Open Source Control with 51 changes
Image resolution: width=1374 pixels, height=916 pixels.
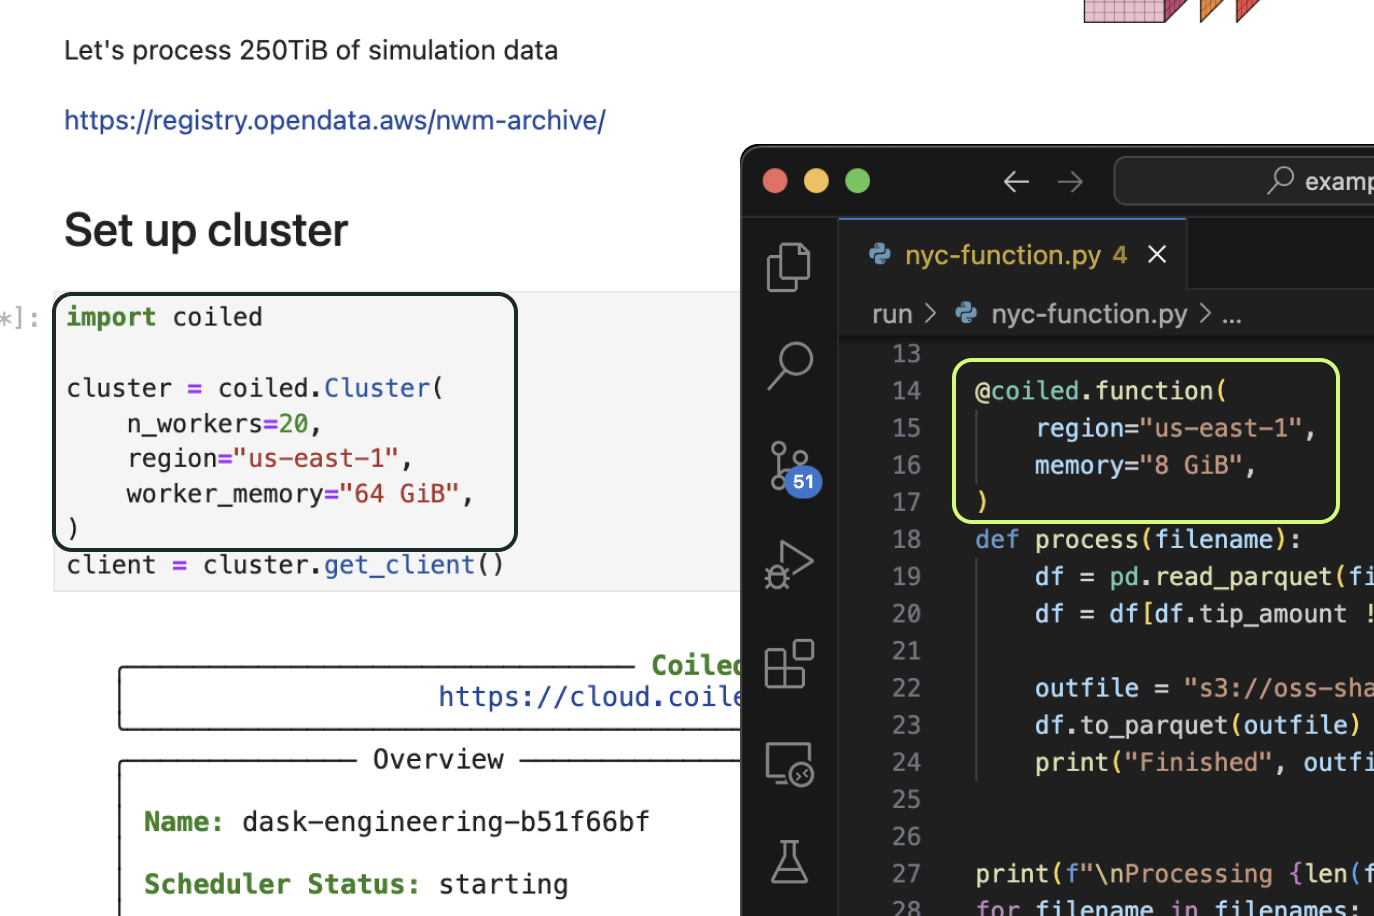click(x=794, y=468)
